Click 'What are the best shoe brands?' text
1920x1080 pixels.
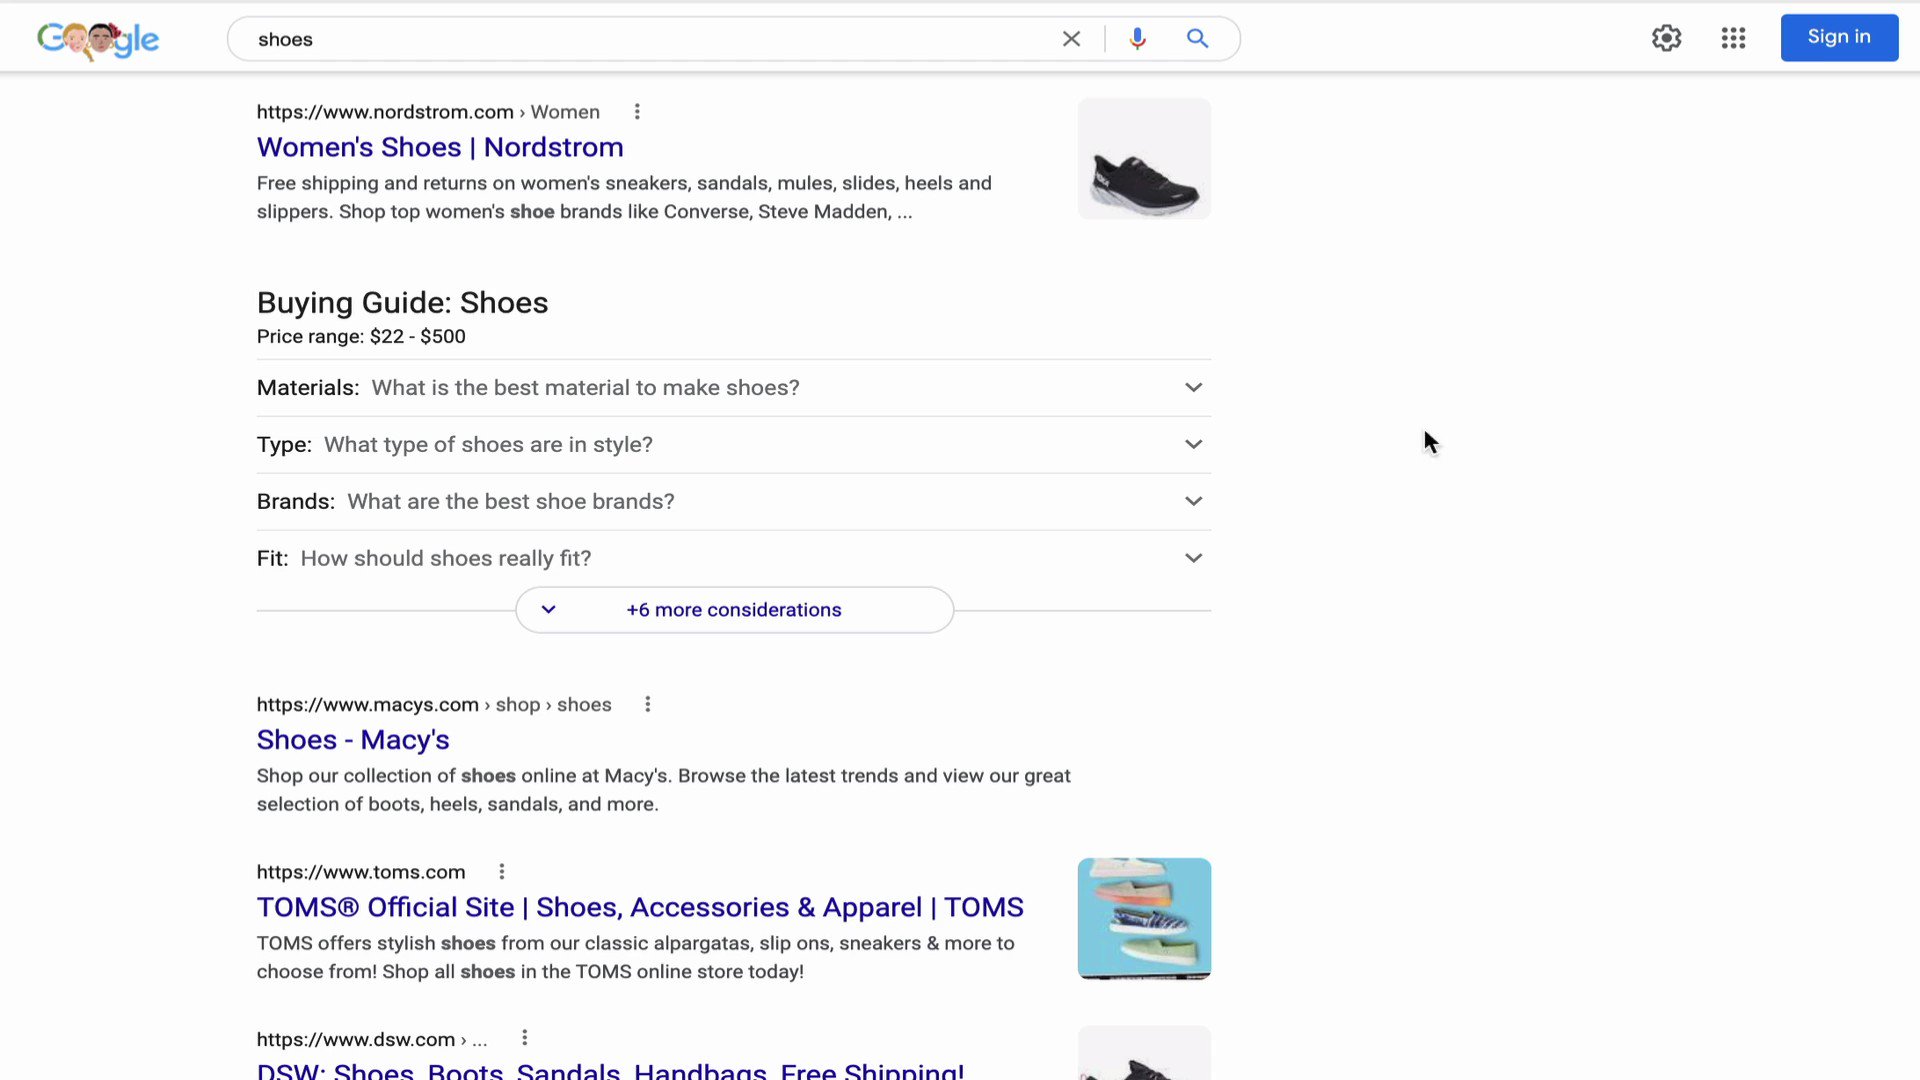pos(511,502)
